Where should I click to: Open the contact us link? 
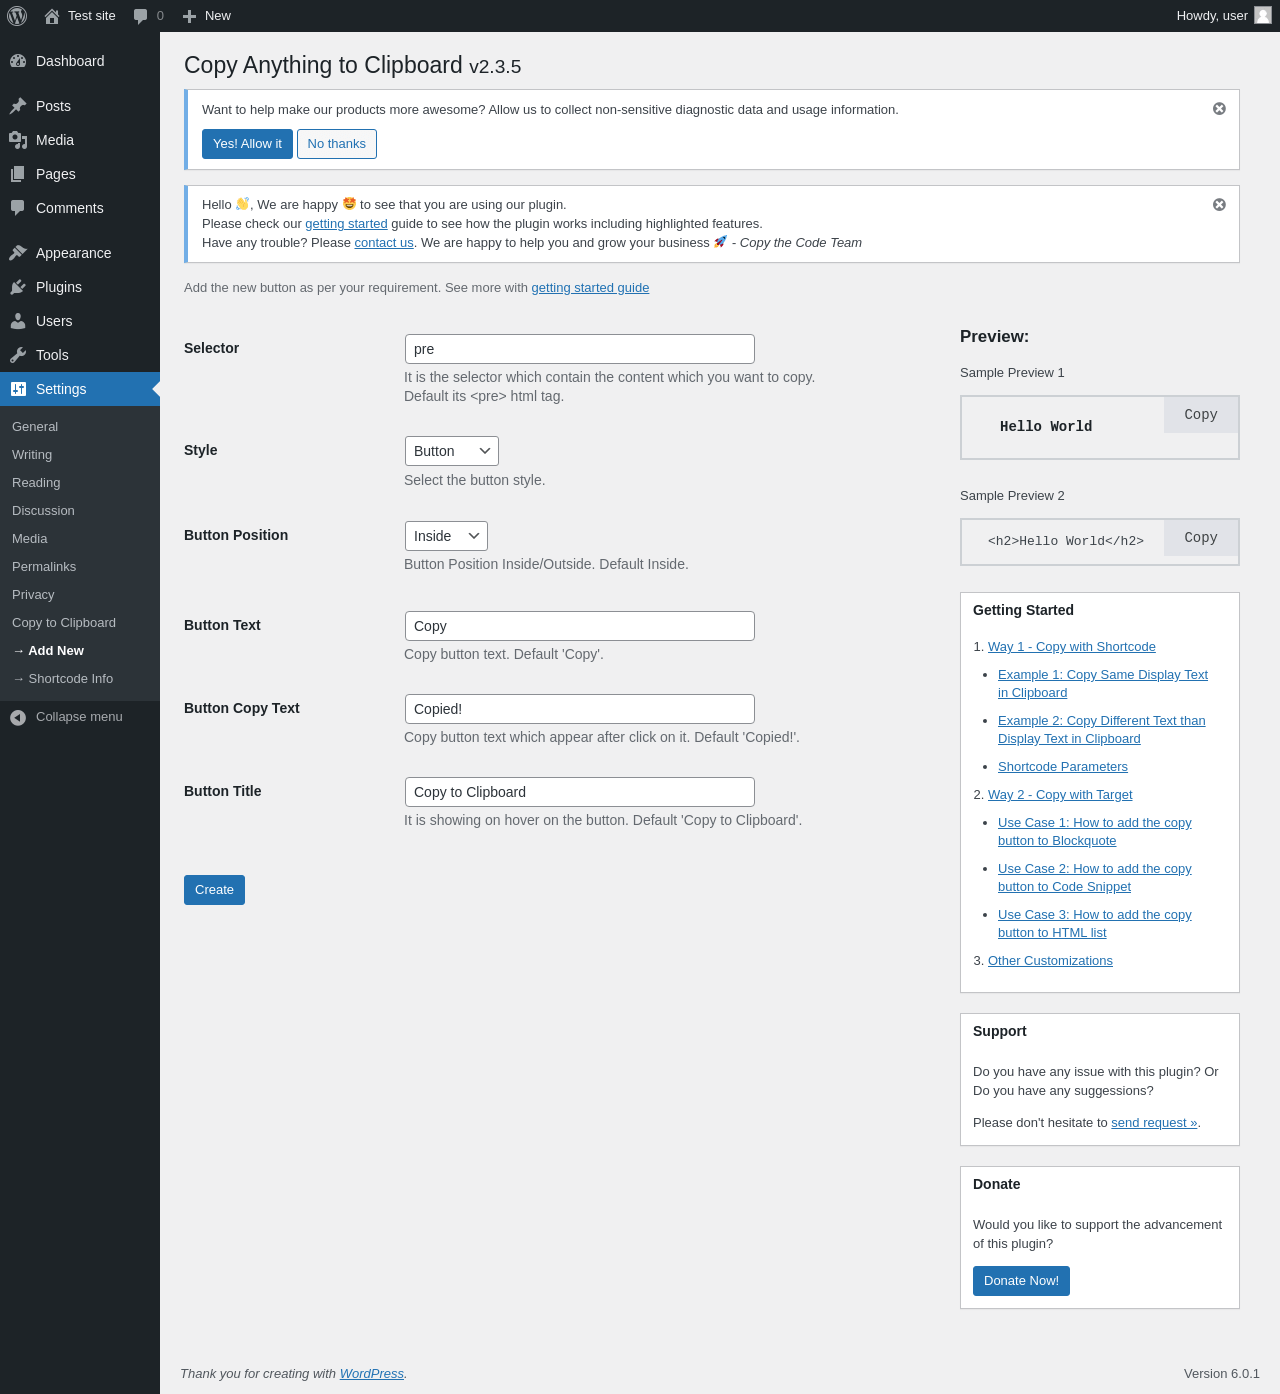384,243
